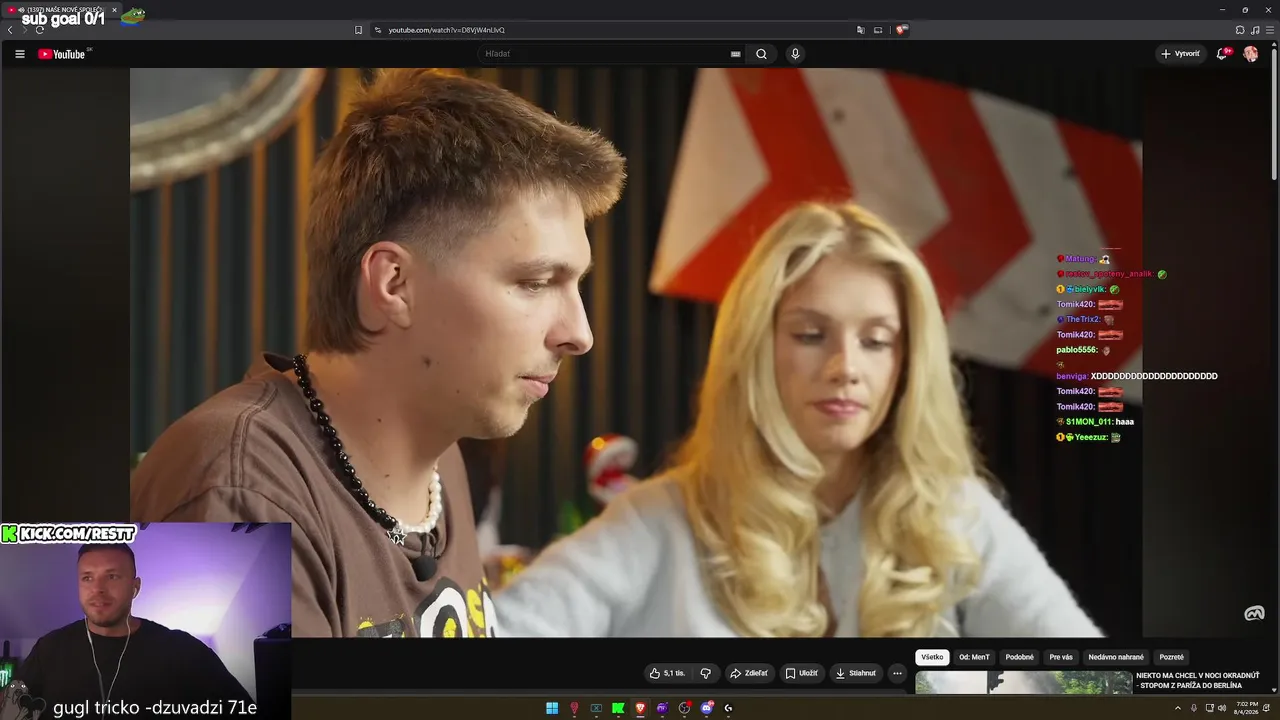Click chat message from S1MON_011

1095,422
